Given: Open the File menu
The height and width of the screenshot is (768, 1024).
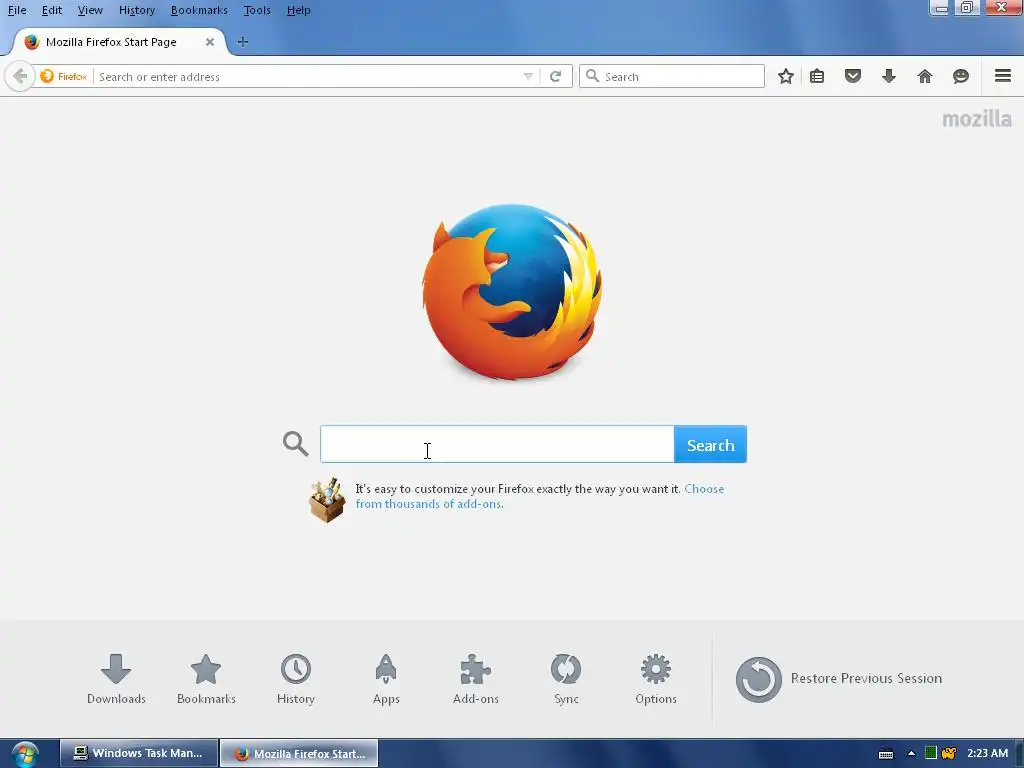Looking at the screenshot, I should 17,10.
